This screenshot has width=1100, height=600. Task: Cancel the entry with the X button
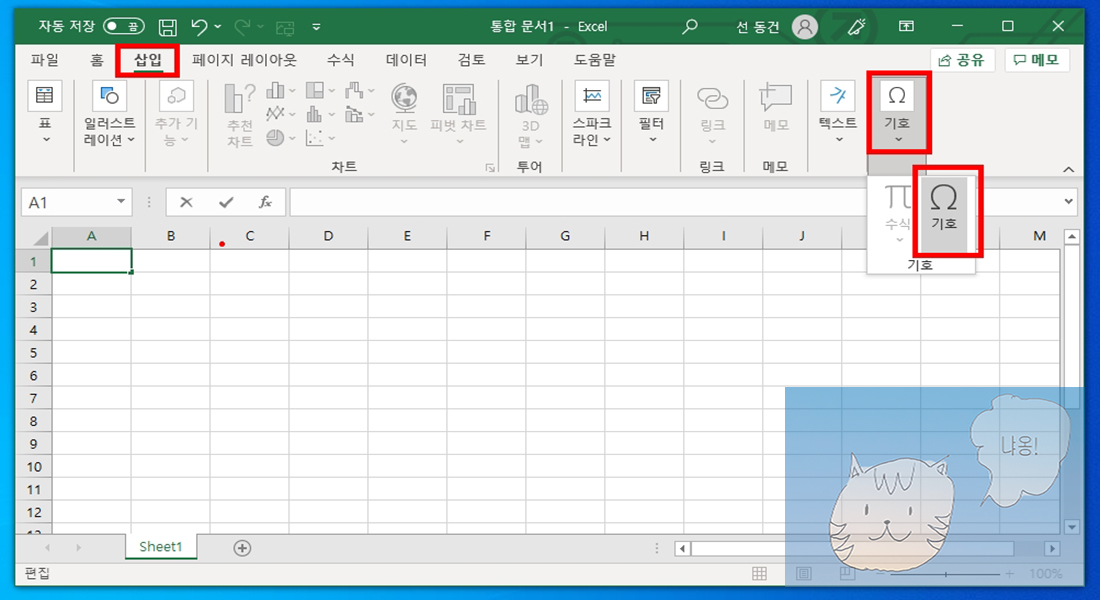pos(186,202)
